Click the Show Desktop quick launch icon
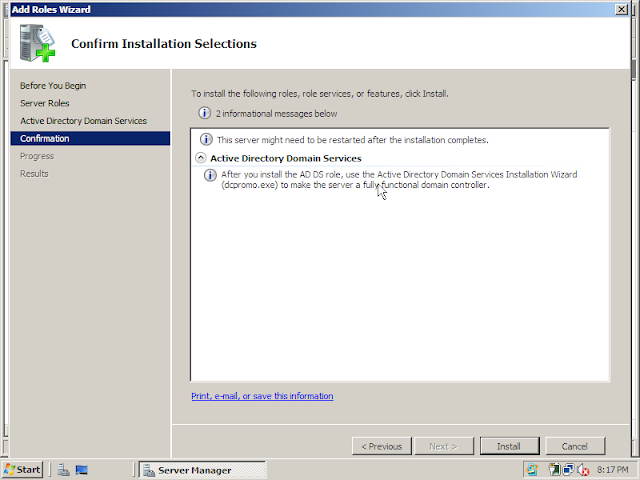Image resolution: width=640 pixels, height=480 pixels. (82, 470)
